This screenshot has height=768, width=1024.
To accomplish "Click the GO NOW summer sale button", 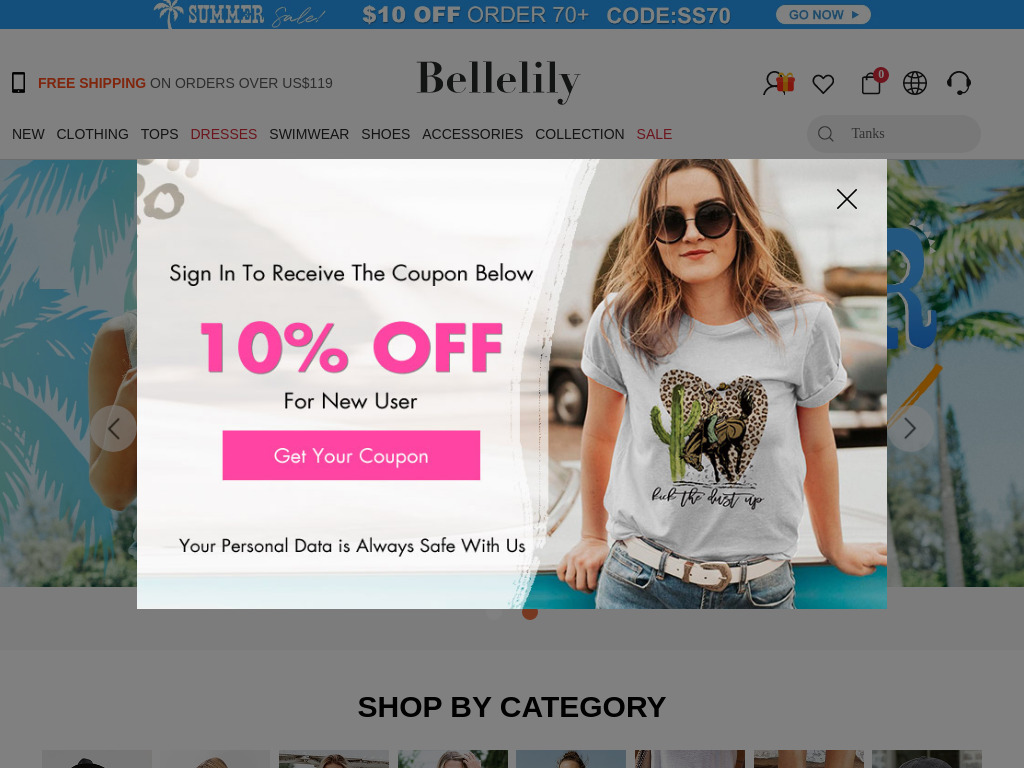I will [x=823, y=14].
